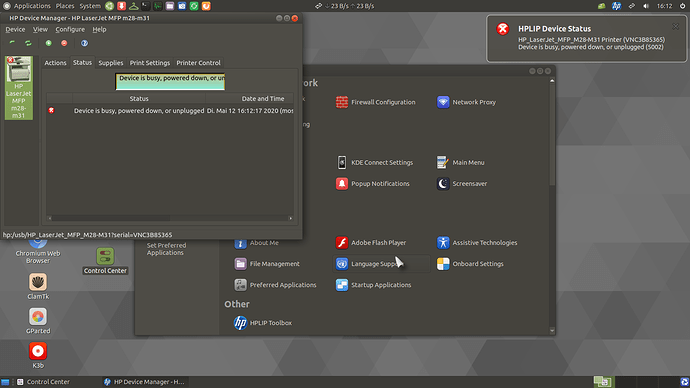Open Language Support settings

coord(381,264)
